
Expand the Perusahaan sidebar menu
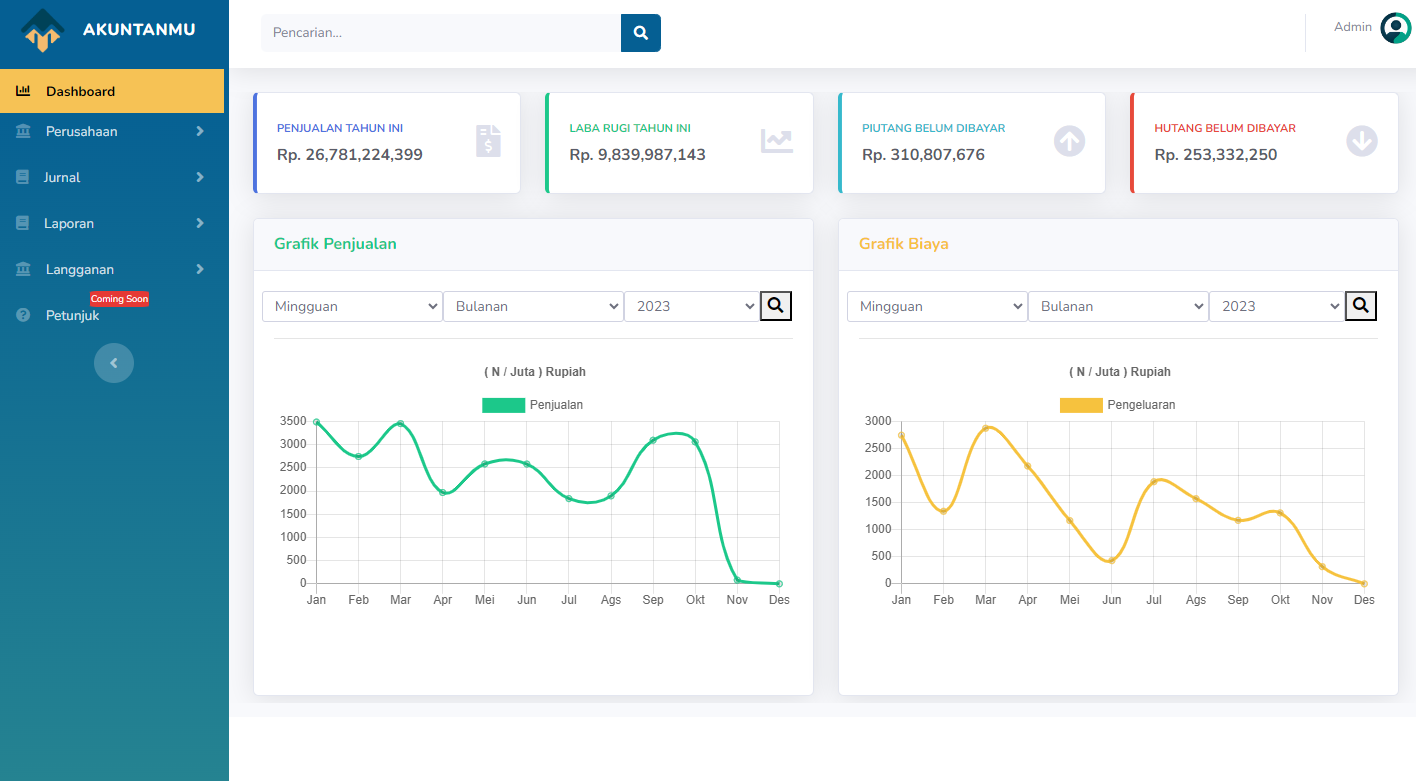pyautogui.click(x=112, y=131)
